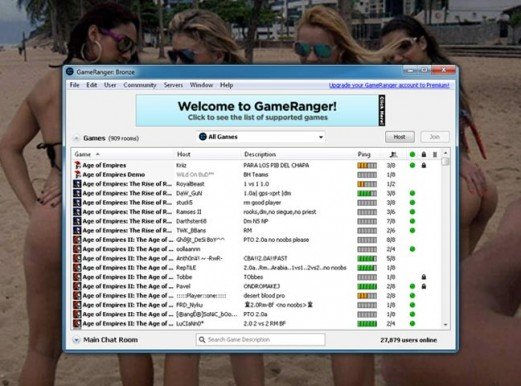Click padlock icon in Pavel row
Viewport: 521px width, 386px height.
pos(424,286)
